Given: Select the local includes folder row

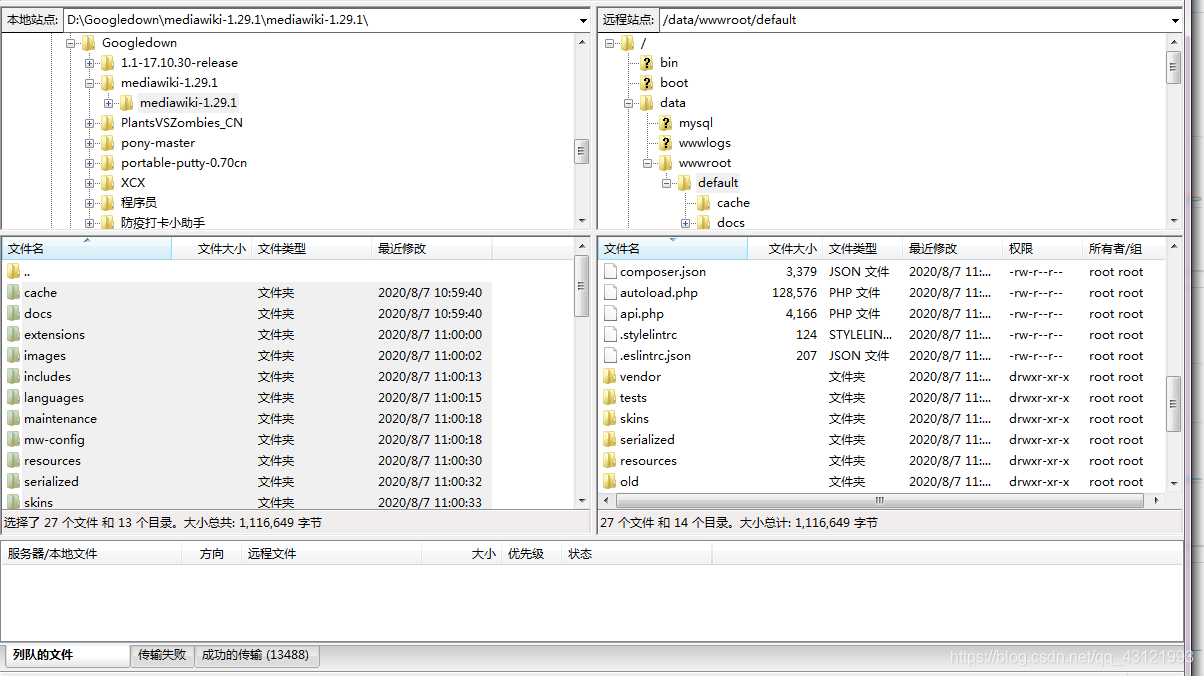Looking at the screenshot, I should coord(246,377).
